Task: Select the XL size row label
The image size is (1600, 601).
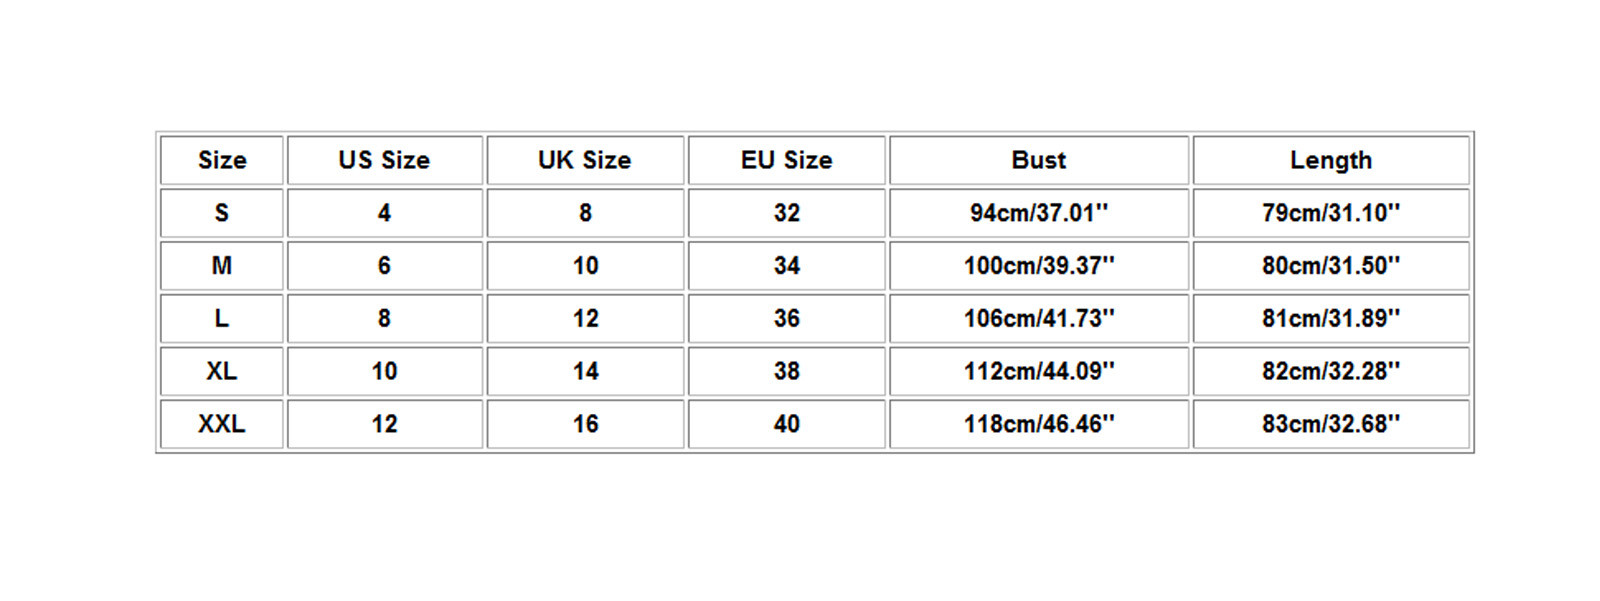Action: (222, 371)
